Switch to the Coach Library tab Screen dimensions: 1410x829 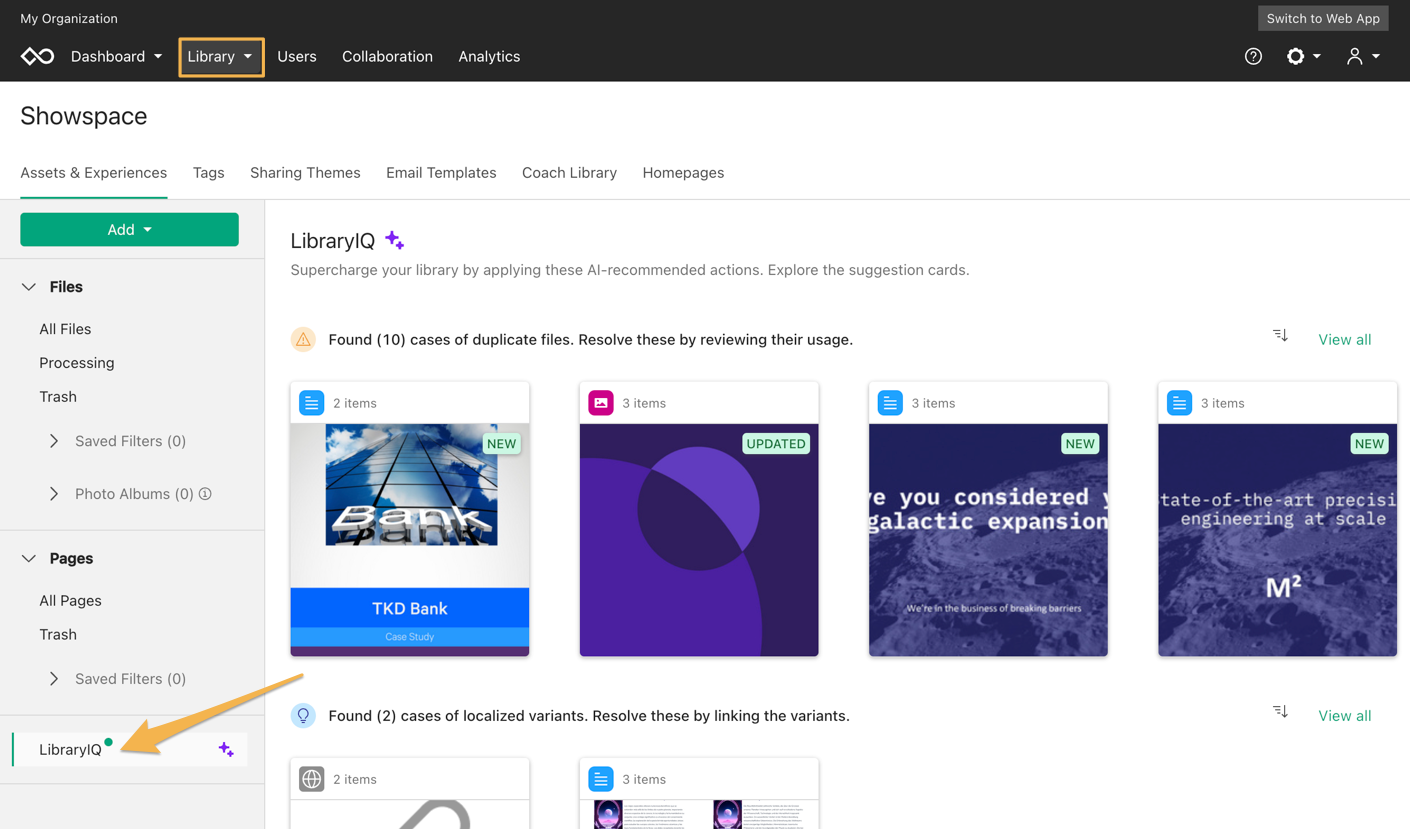(x=569, y=173)
